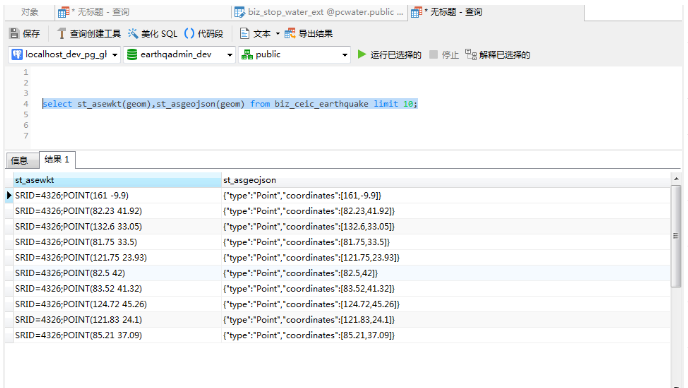This screenshot has height=388, width=688.
Task: Click Export Results (导出结果) button
Action: pyautogui.click(x=308, y=33)
